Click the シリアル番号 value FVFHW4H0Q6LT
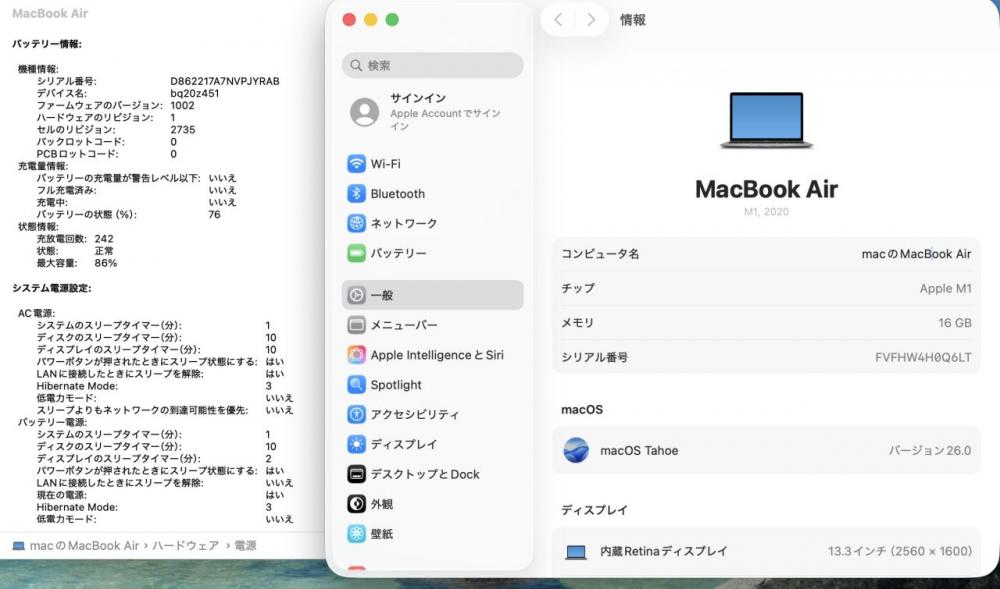 click(x=923, y=357)
